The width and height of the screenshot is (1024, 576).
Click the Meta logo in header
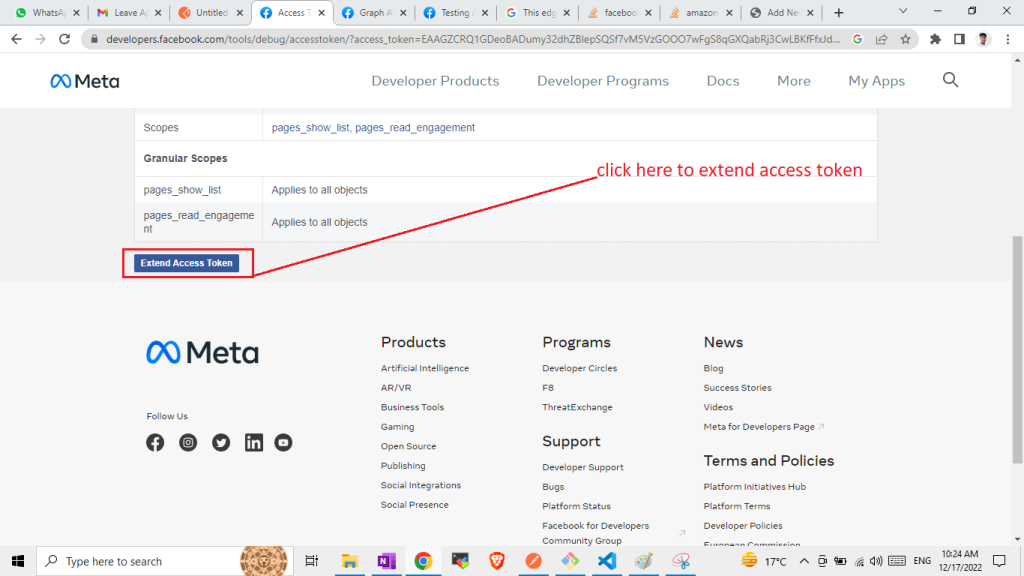tap(84, 81)
